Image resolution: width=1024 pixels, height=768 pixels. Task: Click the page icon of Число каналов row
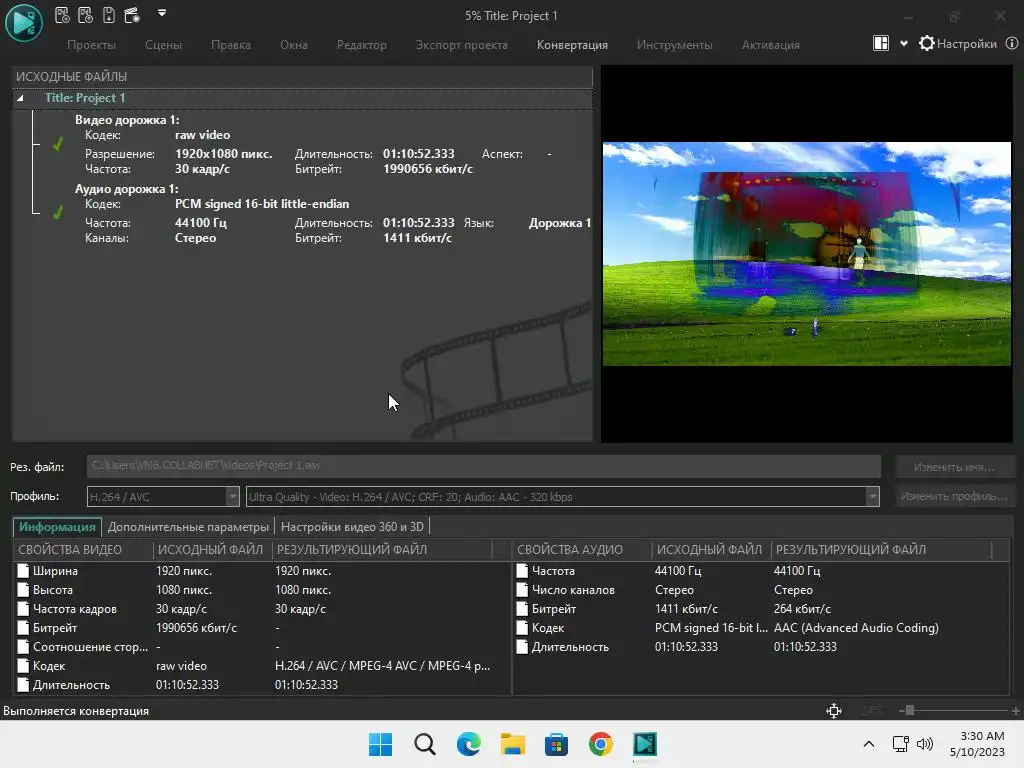click(522, 590)
